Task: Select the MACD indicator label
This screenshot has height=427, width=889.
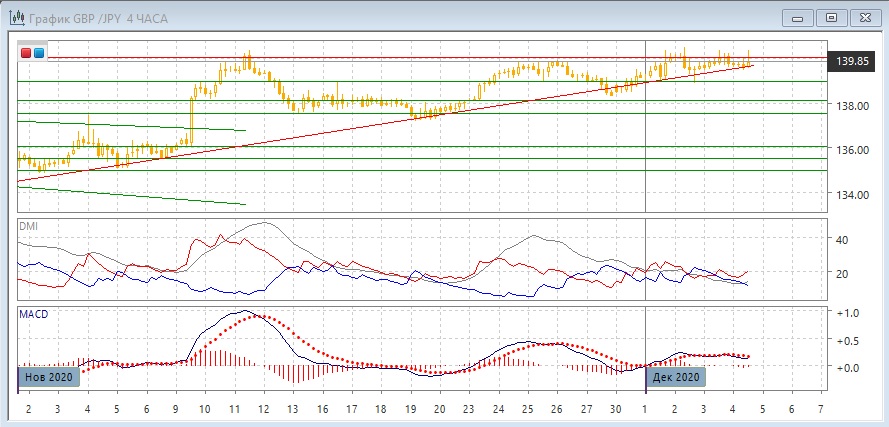Action: coord(33,314)
